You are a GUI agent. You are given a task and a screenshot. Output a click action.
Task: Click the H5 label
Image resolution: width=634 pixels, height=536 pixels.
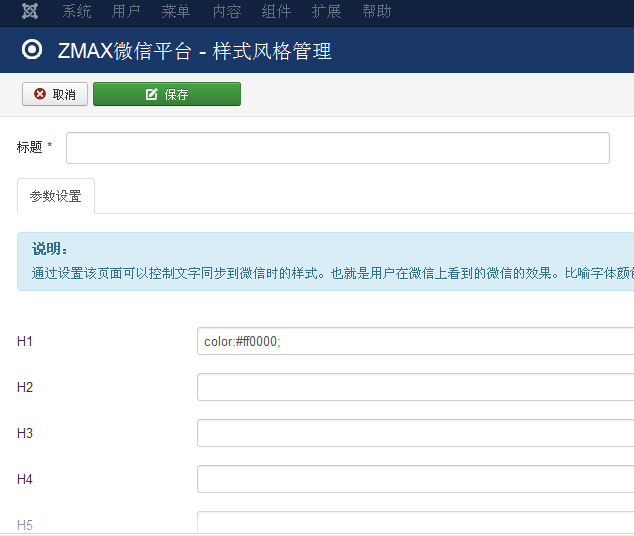tap(25, 525)
